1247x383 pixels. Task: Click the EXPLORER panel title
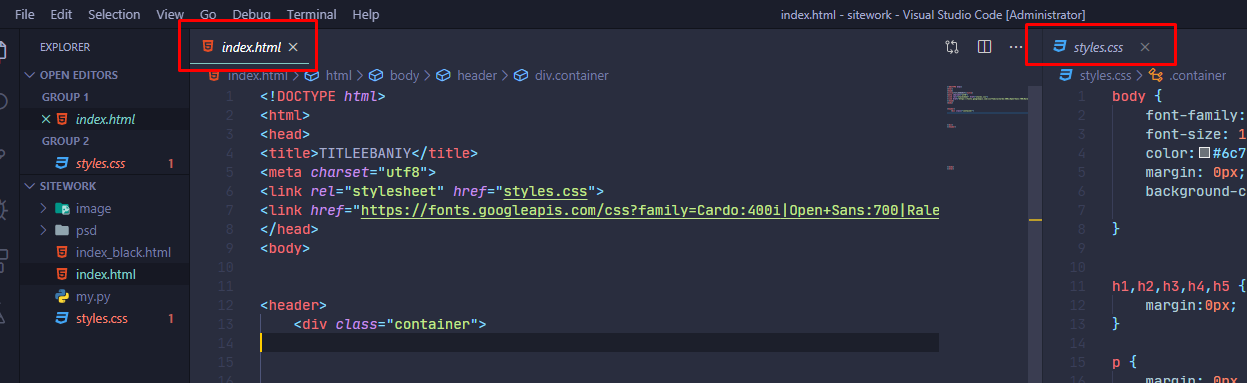point(65,47)
